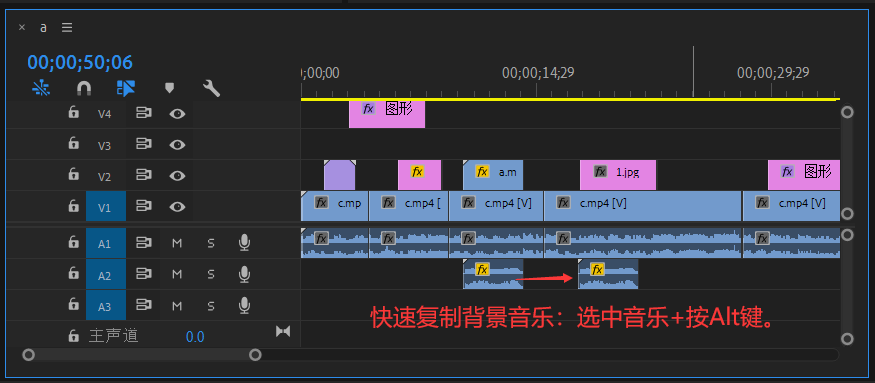This screenshot has width=875, height=383.
Task: Select the 图形 clip on V2
Action: (804, 175)
